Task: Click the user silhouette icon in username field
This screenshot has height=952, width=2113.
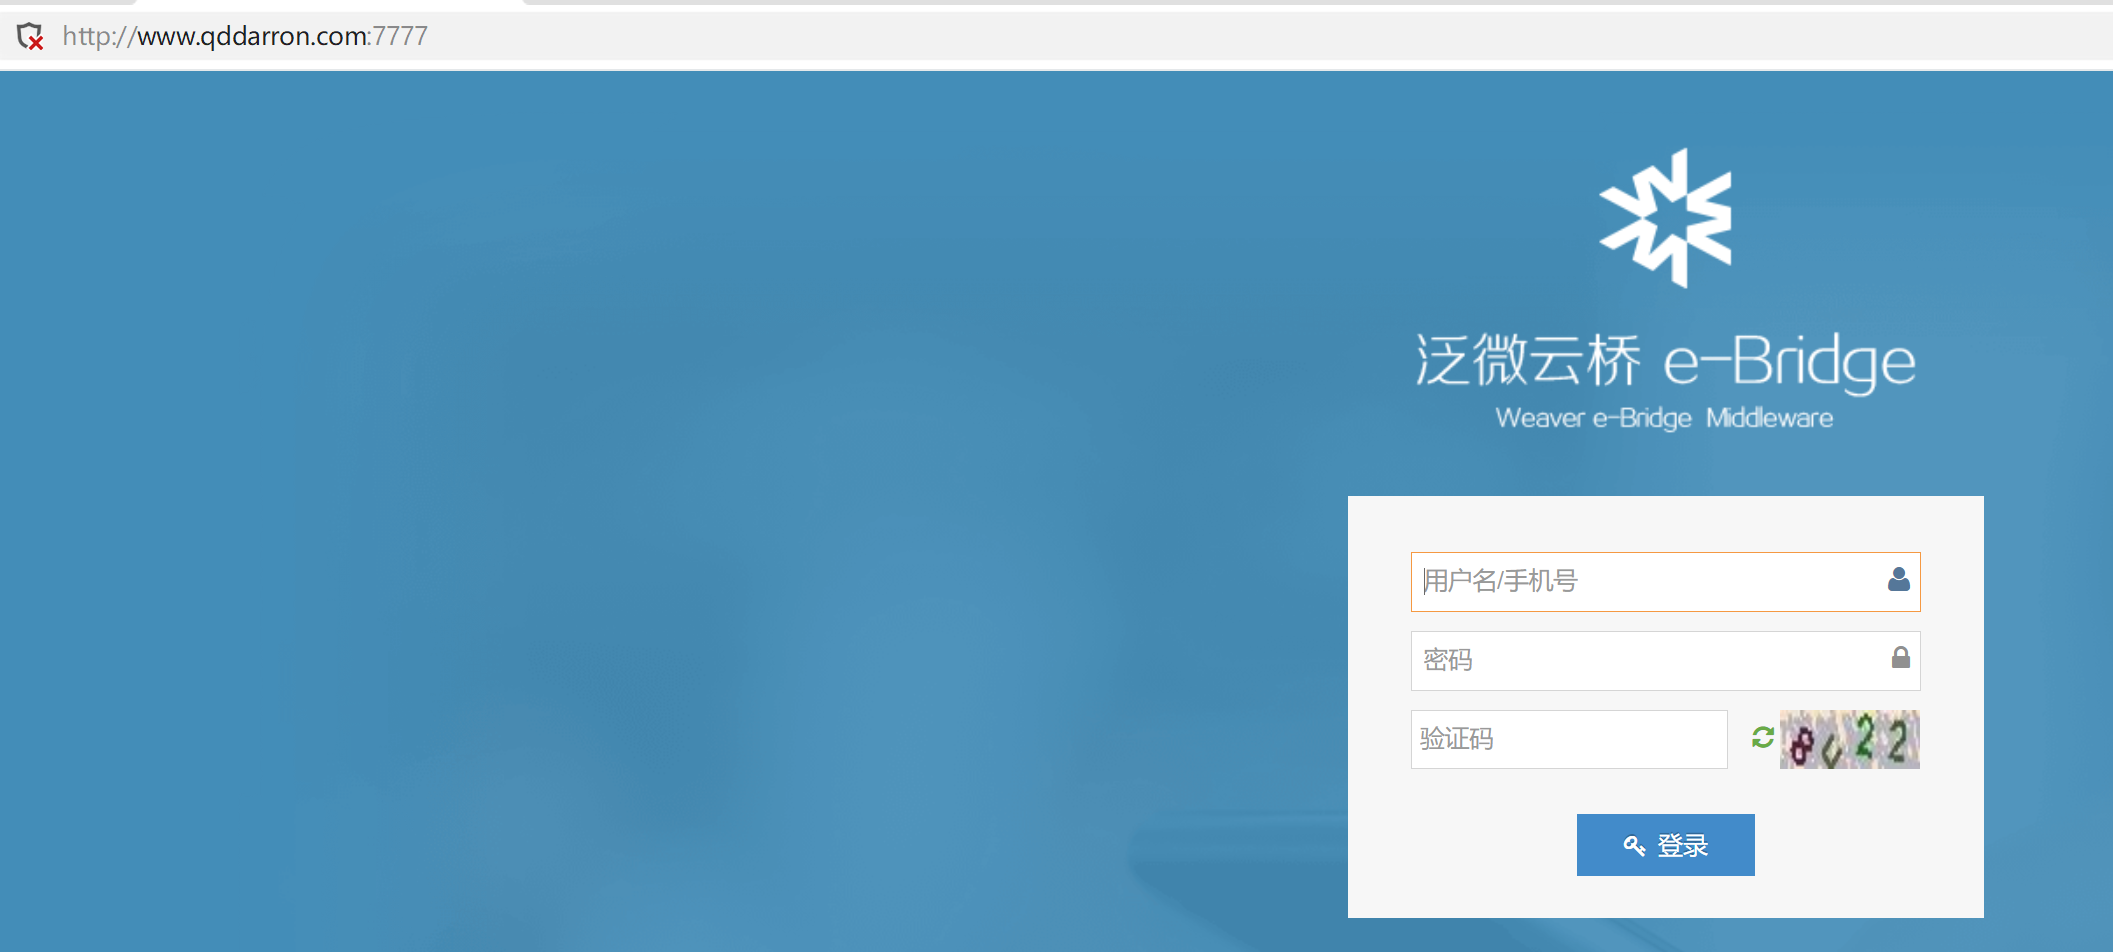Action: pyautogui.click(x=1899, y=579)
